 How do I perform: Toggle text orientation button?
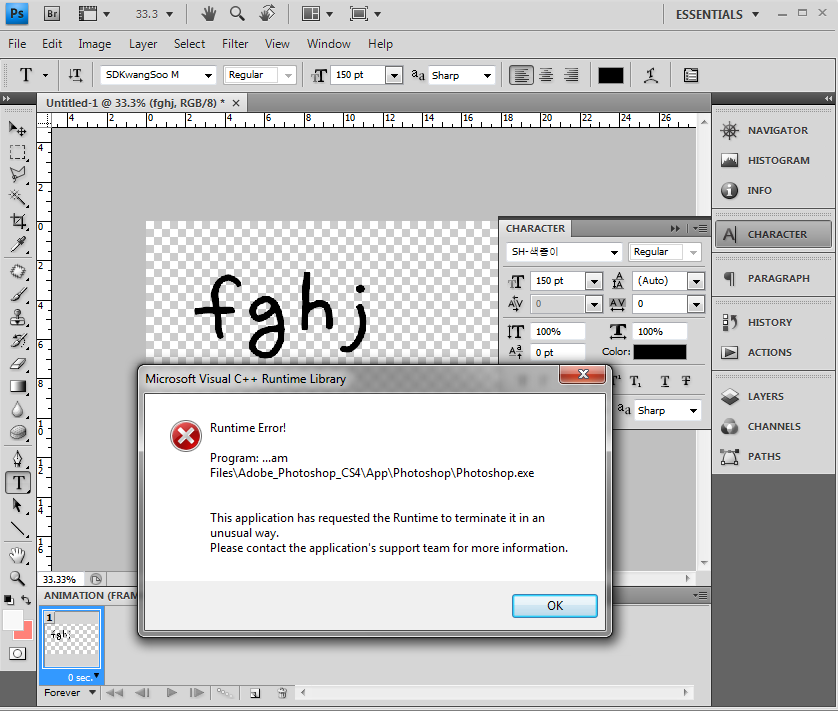[75, 75]
